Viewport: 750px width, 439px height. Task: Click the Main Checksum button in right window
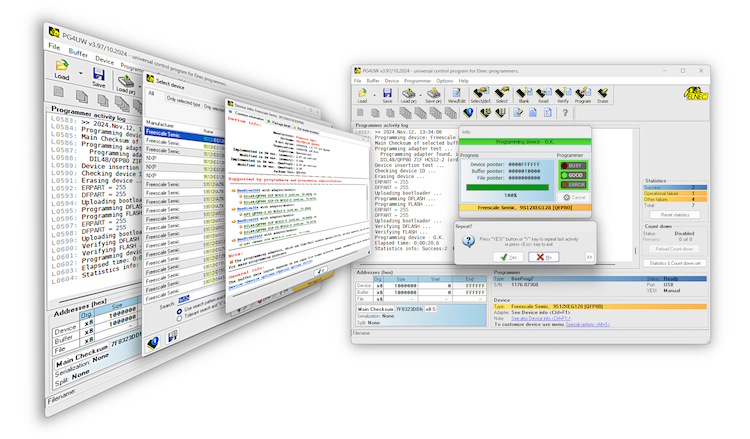(x=375, y=309)
